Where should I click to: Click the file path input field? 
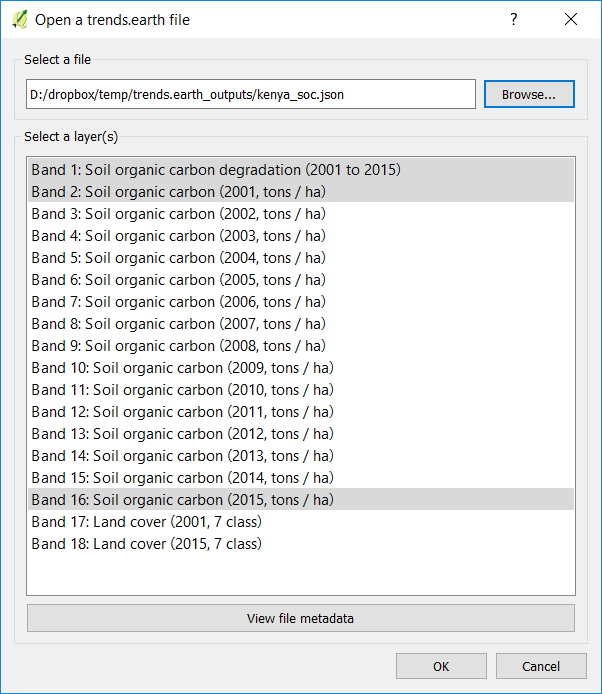[251, 94]
